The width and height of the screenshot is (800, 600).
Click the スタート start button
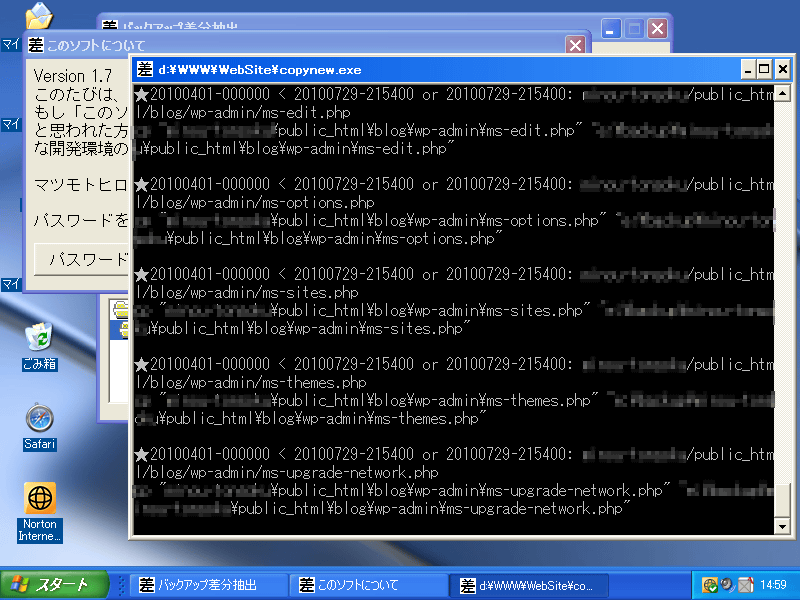[55, 585]
